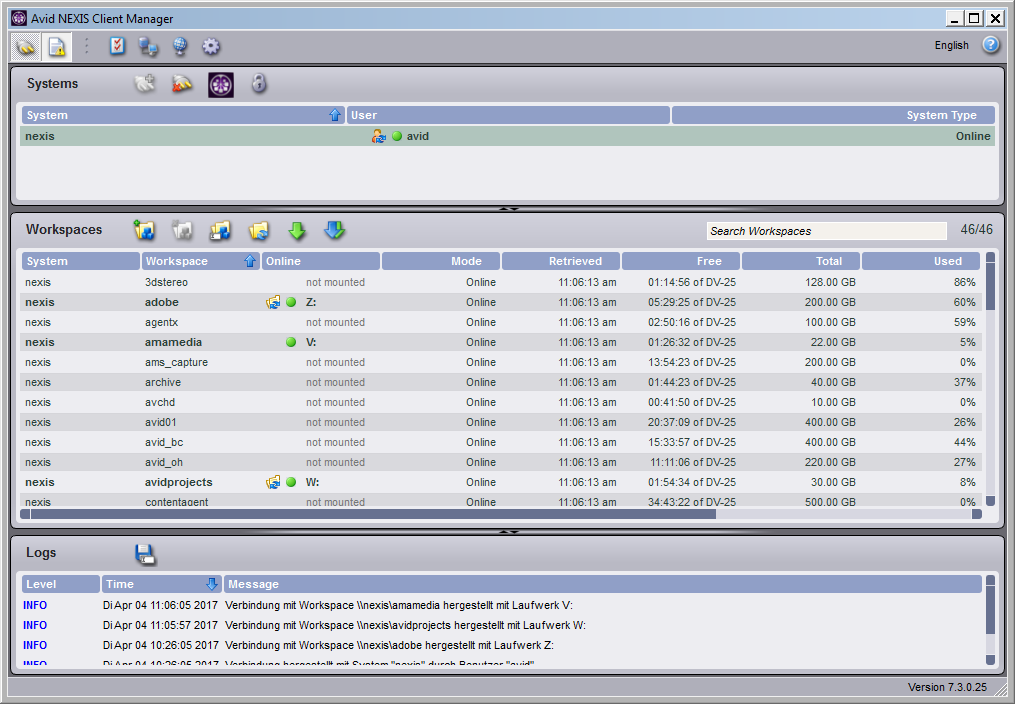The image size is (1015, 704).
Task: Sort systems by the User column
Action: pyautogui.click(x=508, y=115)
